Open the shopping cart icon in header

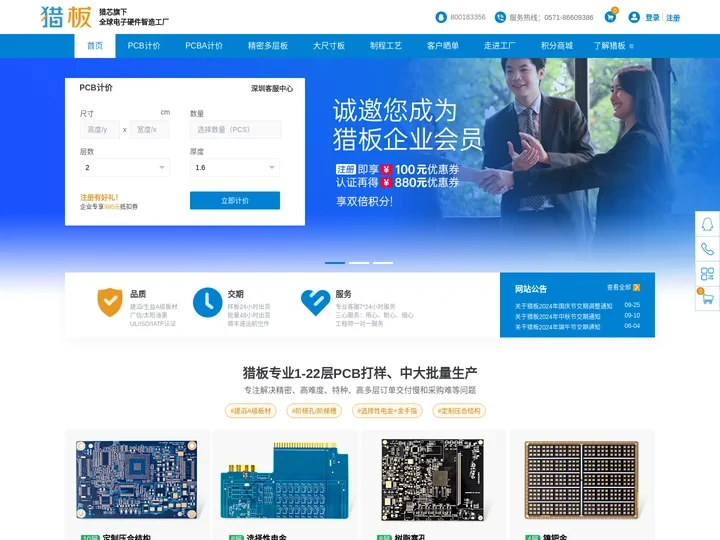610,17
